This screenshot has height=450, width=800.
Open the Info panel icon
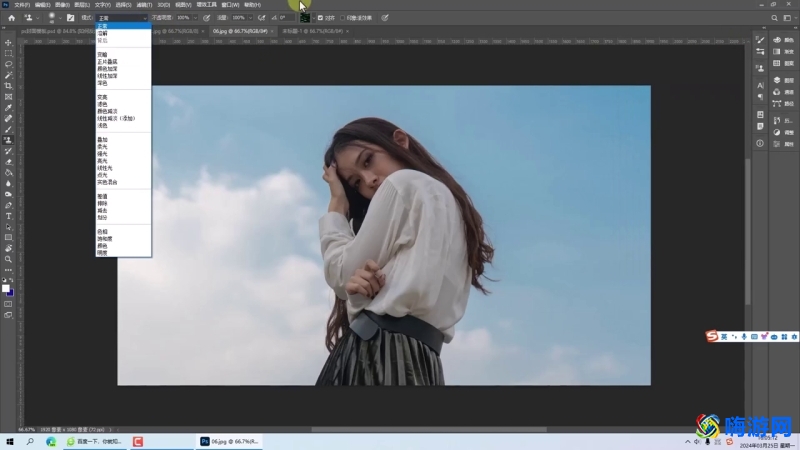[x=760, y=143]
